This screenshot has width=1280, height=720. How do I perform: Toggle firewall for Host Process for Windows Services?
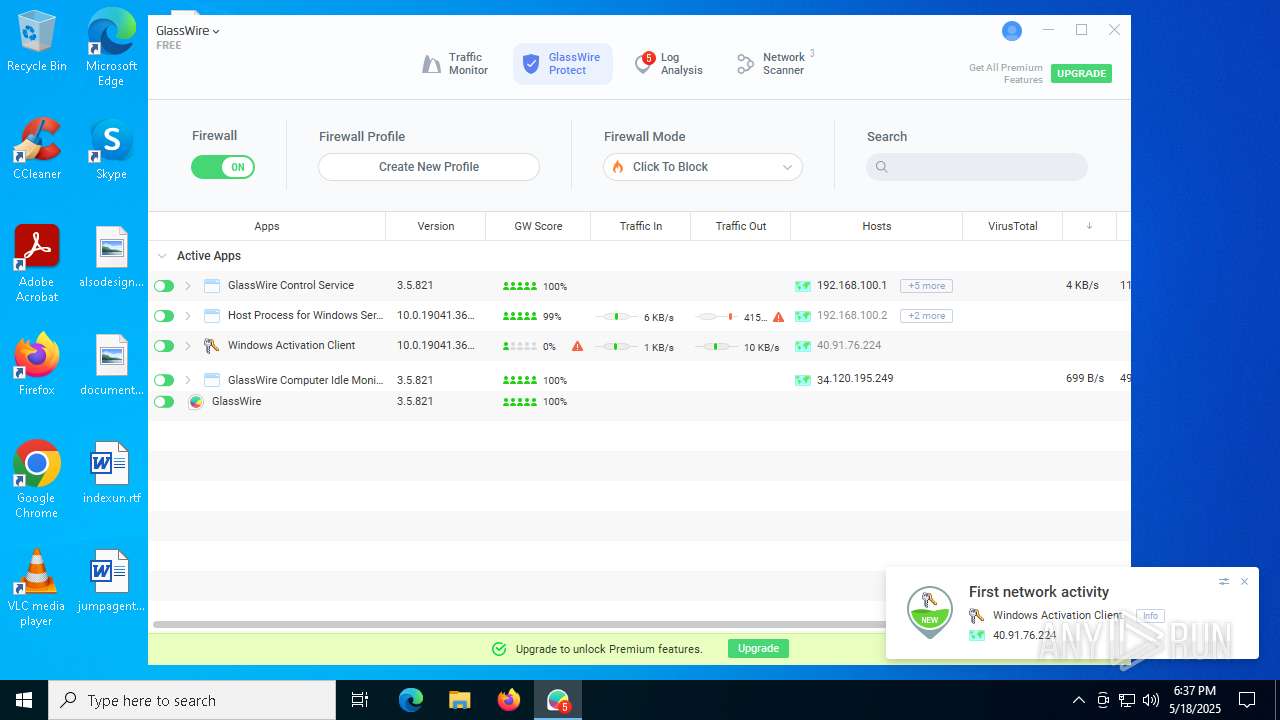pyautogui.click(x=164, y=316)
